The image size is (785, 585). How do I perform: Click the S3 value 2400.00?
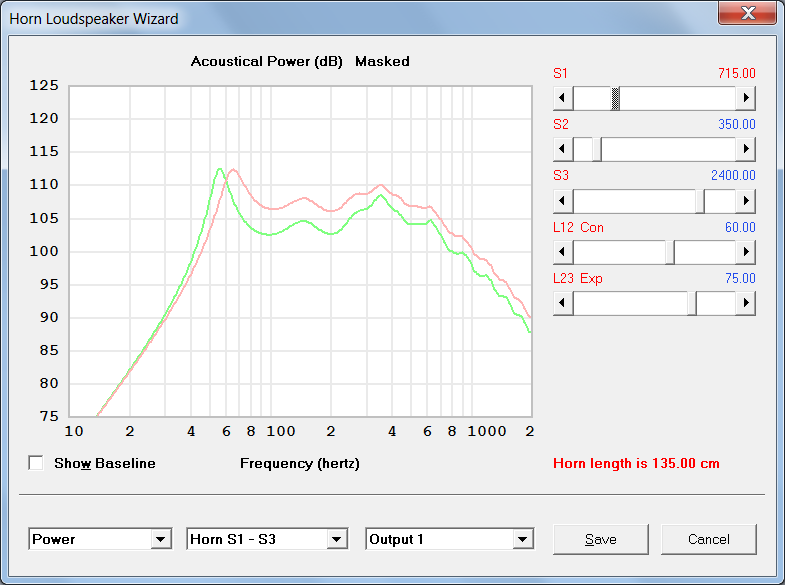coord(733,176)
